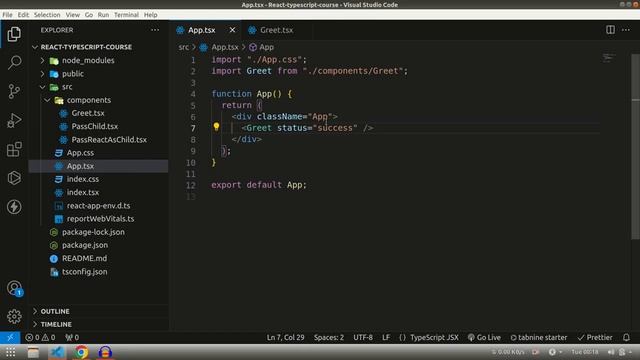
Task: Click the lightbulb quick fix icon
Action: 216,127
